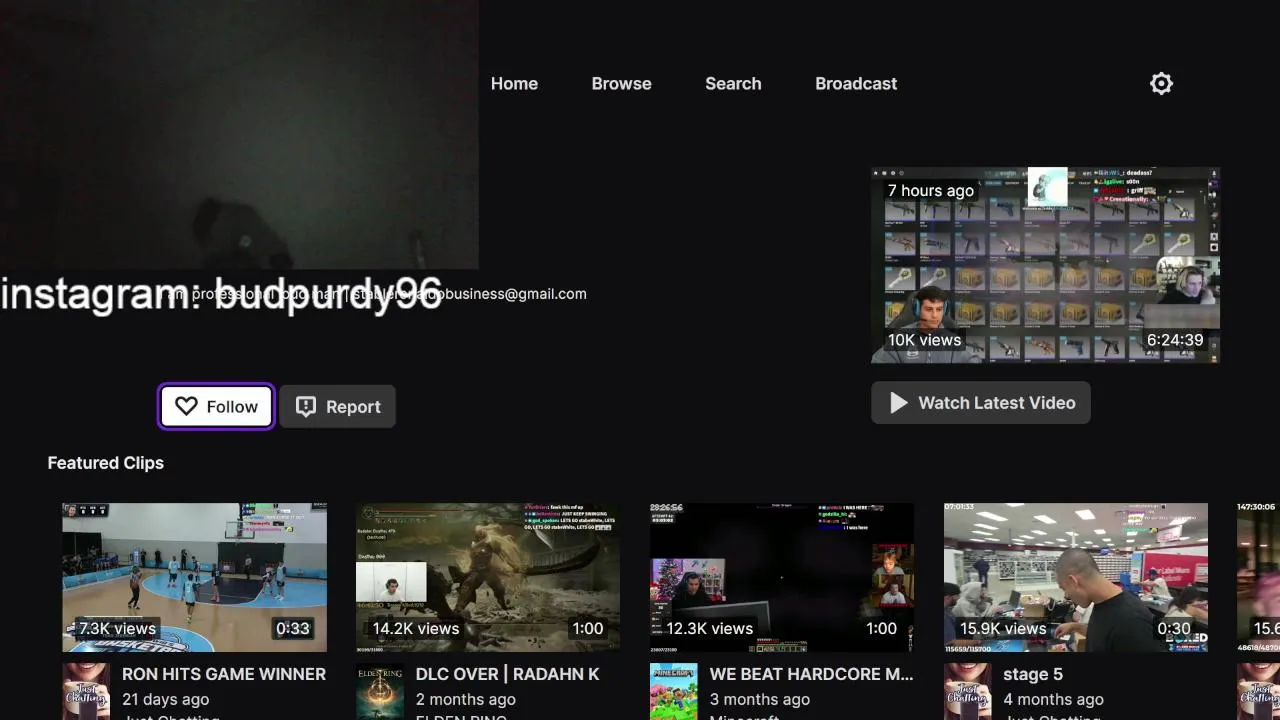Open the latest video thumbnail from 7 hours ago

(1046, 265)
